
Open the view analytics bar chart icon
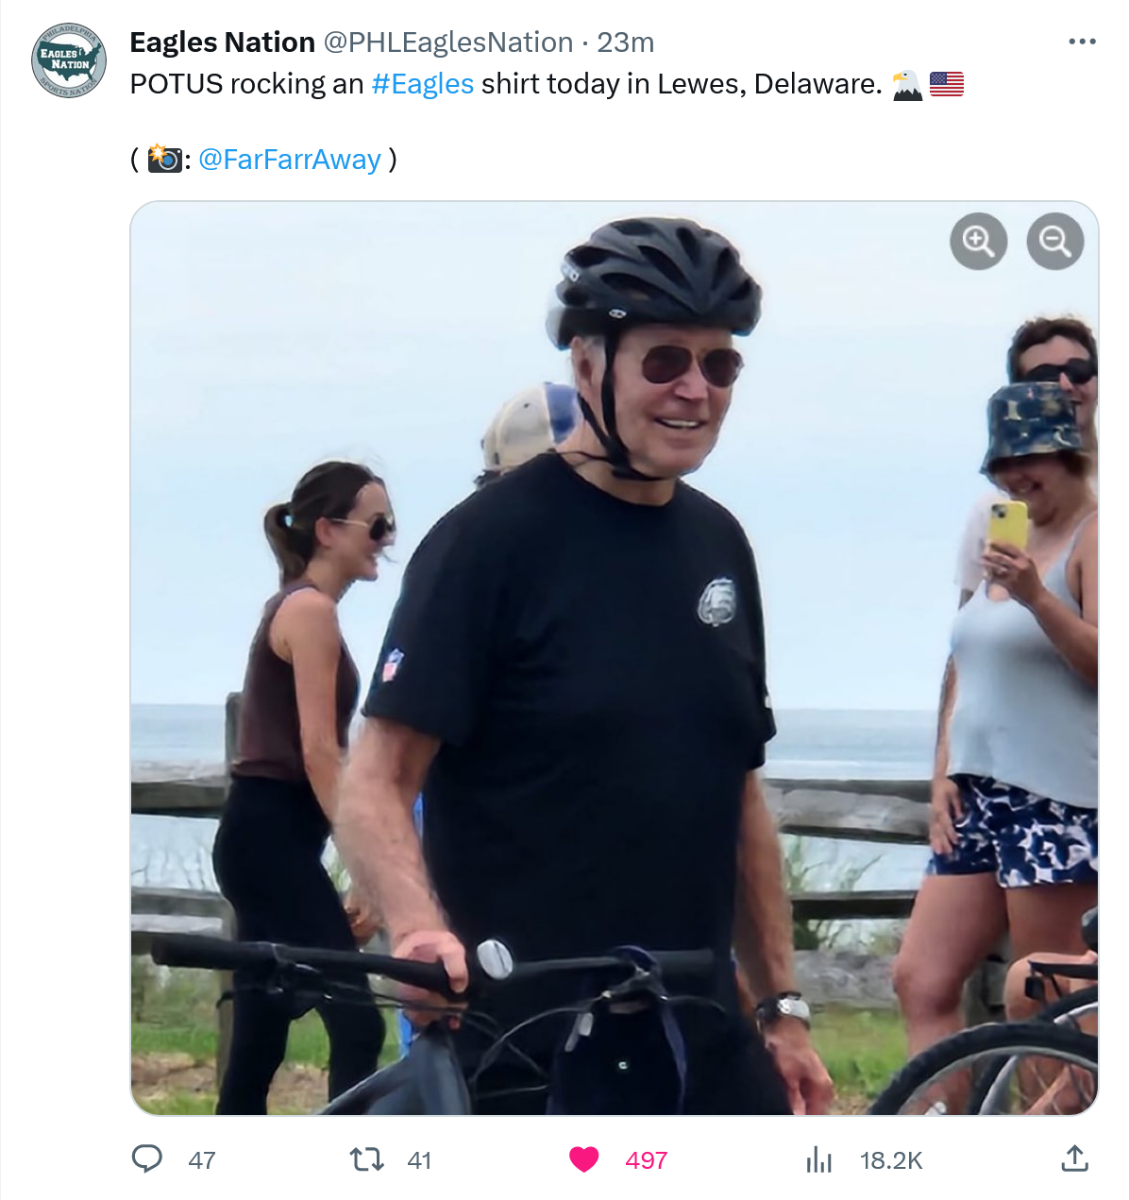819,1159
